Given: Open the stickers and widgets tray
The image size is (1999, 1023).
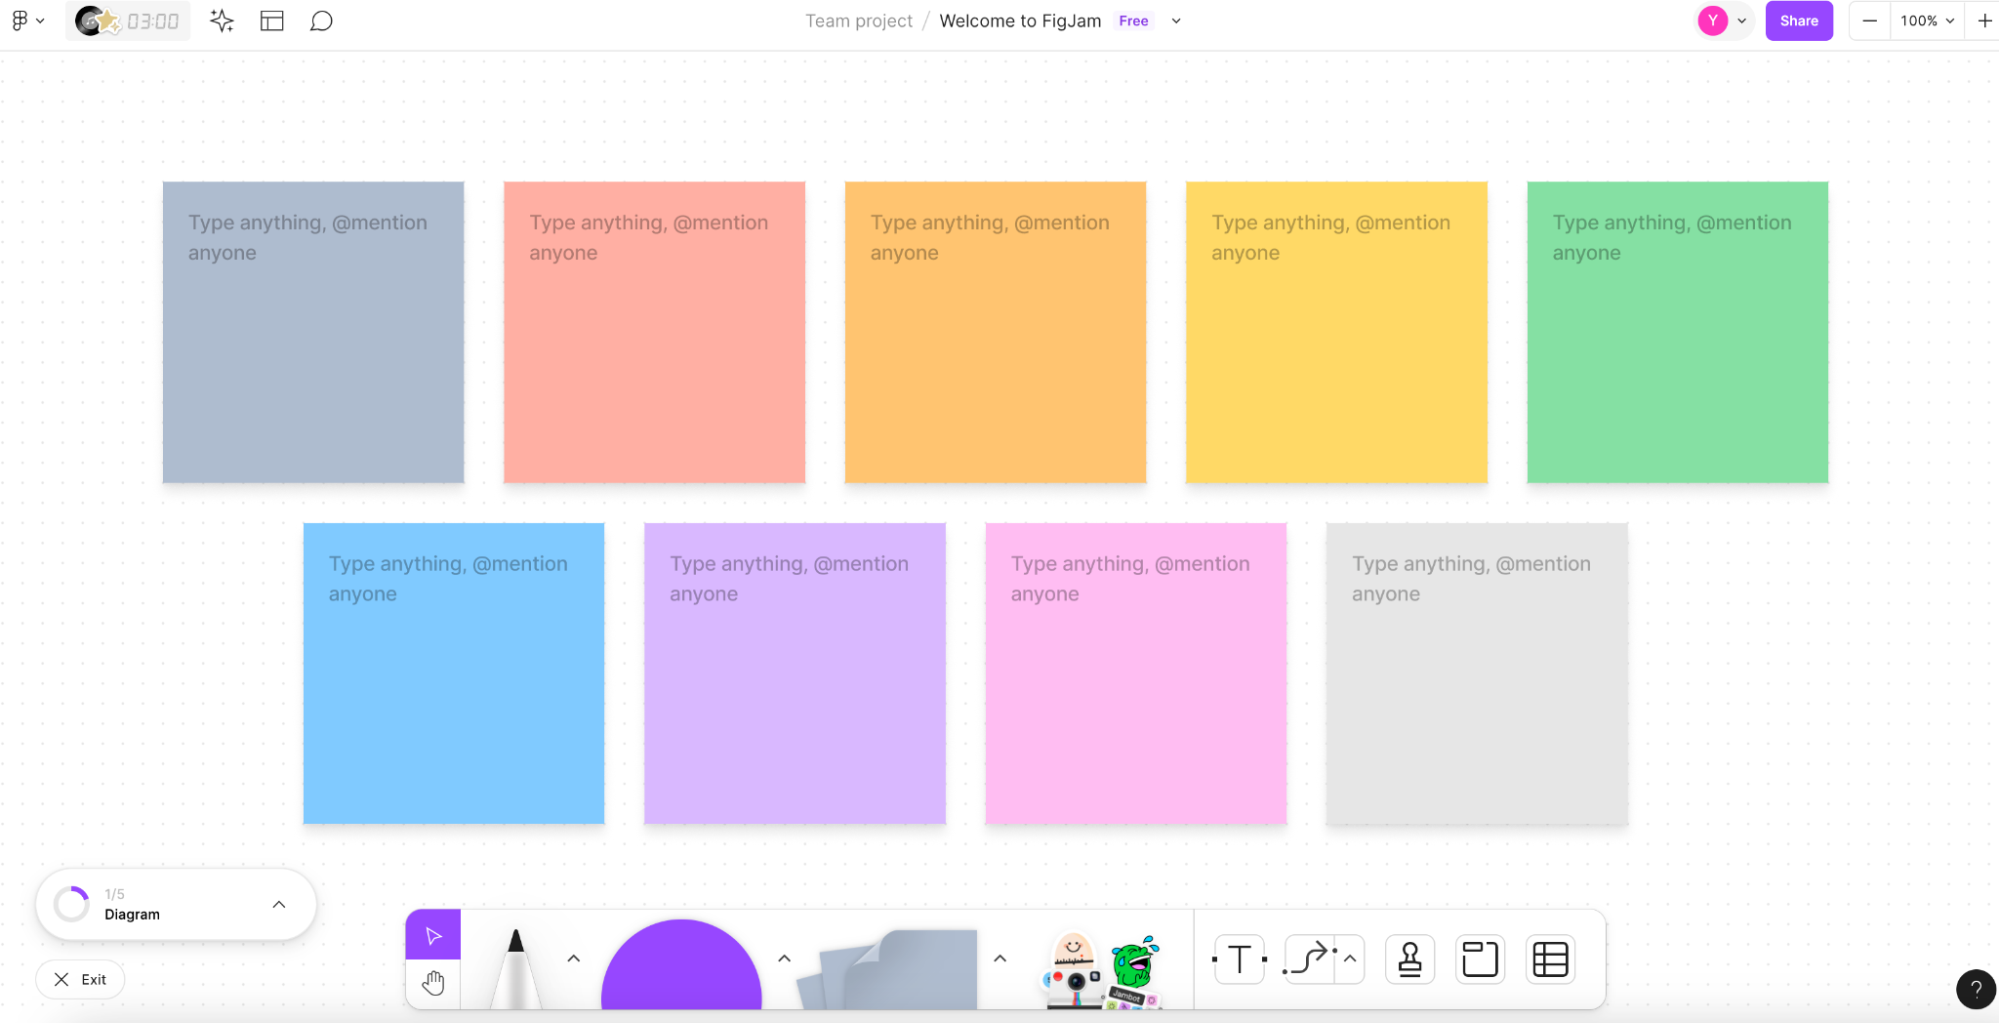Looking at the screenshot, I should coord(1102,971).
